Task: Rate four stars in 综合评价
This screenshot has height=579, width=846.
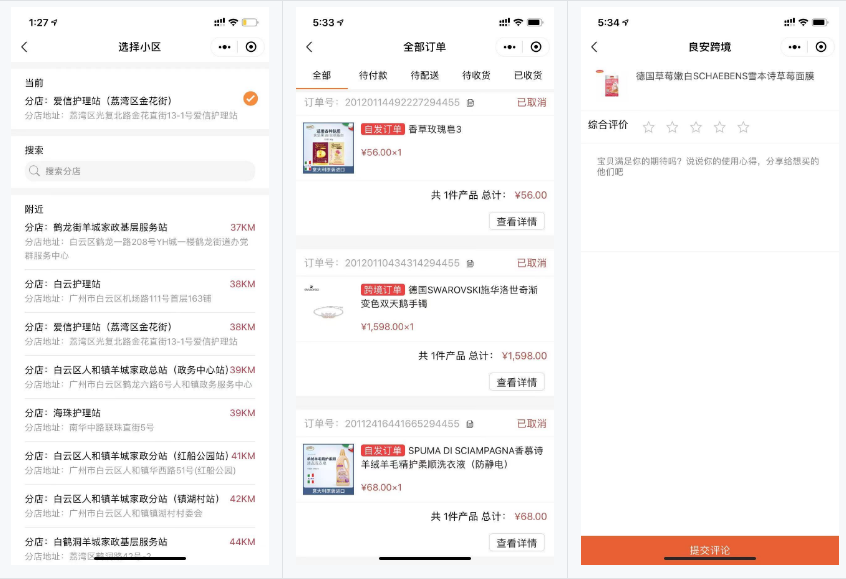Action: point(720,127)
